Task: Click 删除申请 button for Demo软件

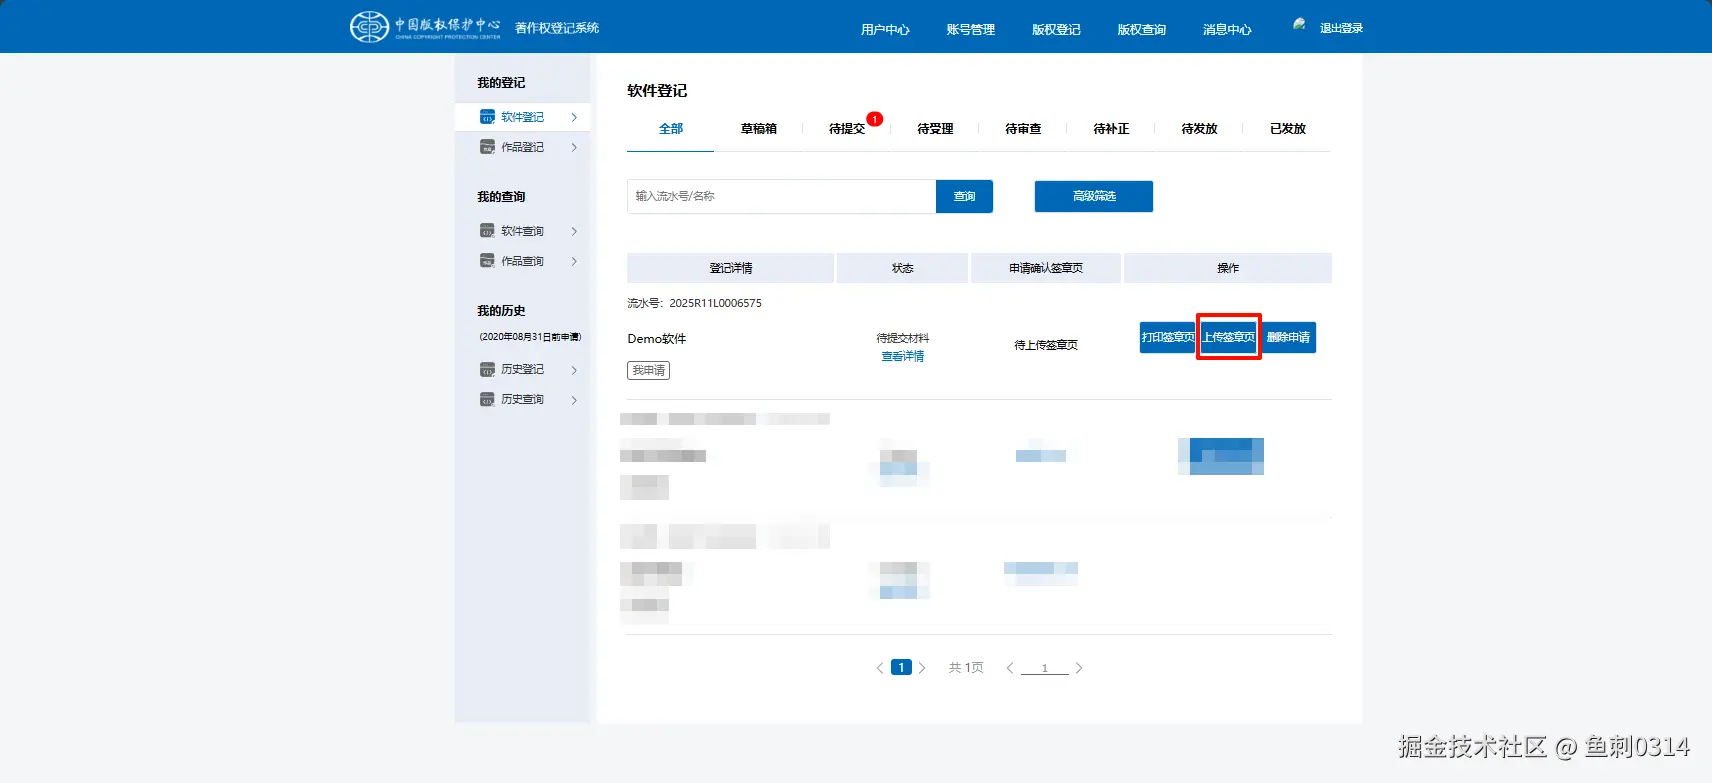Action: [x=1288, y=337]
